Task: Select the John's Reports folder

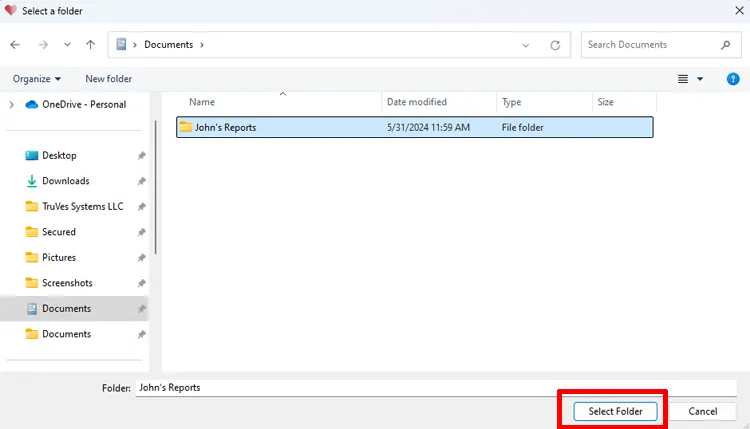Action: (x=225, y=127)
